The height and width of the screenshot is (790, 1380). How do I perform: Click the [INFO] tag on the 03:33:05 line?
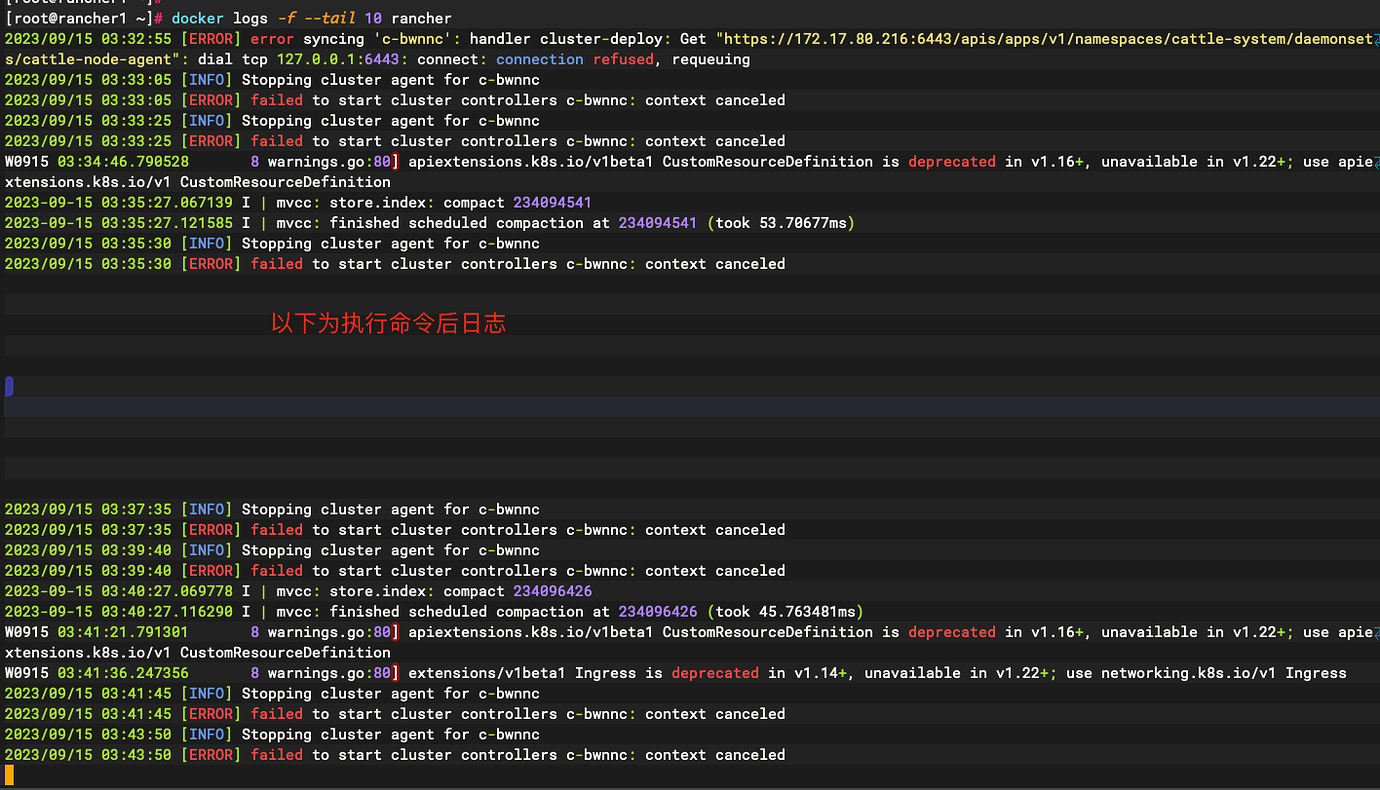coord(207,80)
